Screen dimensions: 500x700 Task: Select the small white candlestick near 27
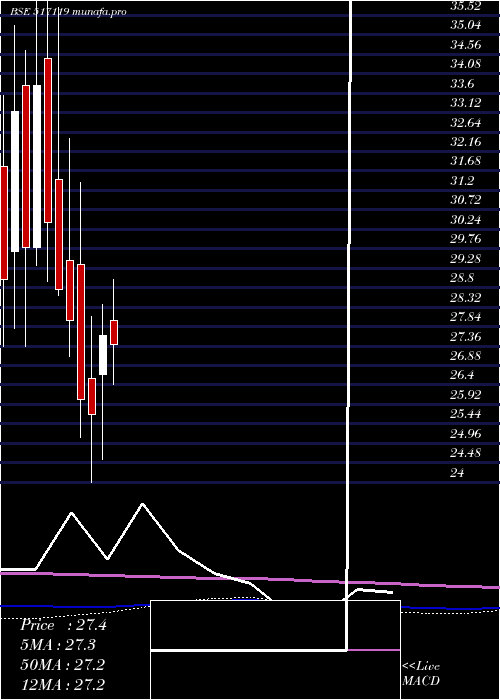(103, 355)
